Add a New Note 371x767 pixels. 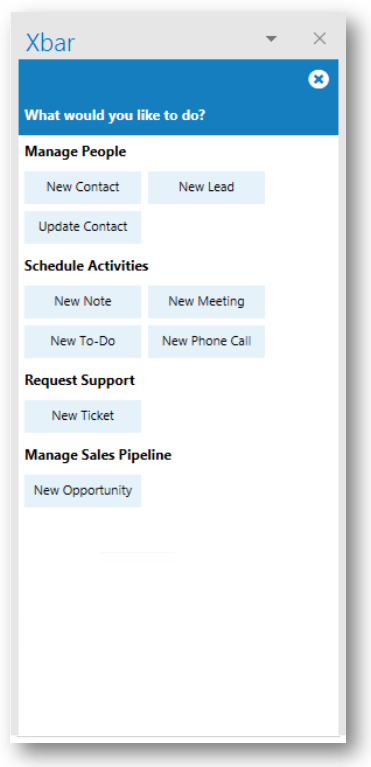(x=83, y=302)
